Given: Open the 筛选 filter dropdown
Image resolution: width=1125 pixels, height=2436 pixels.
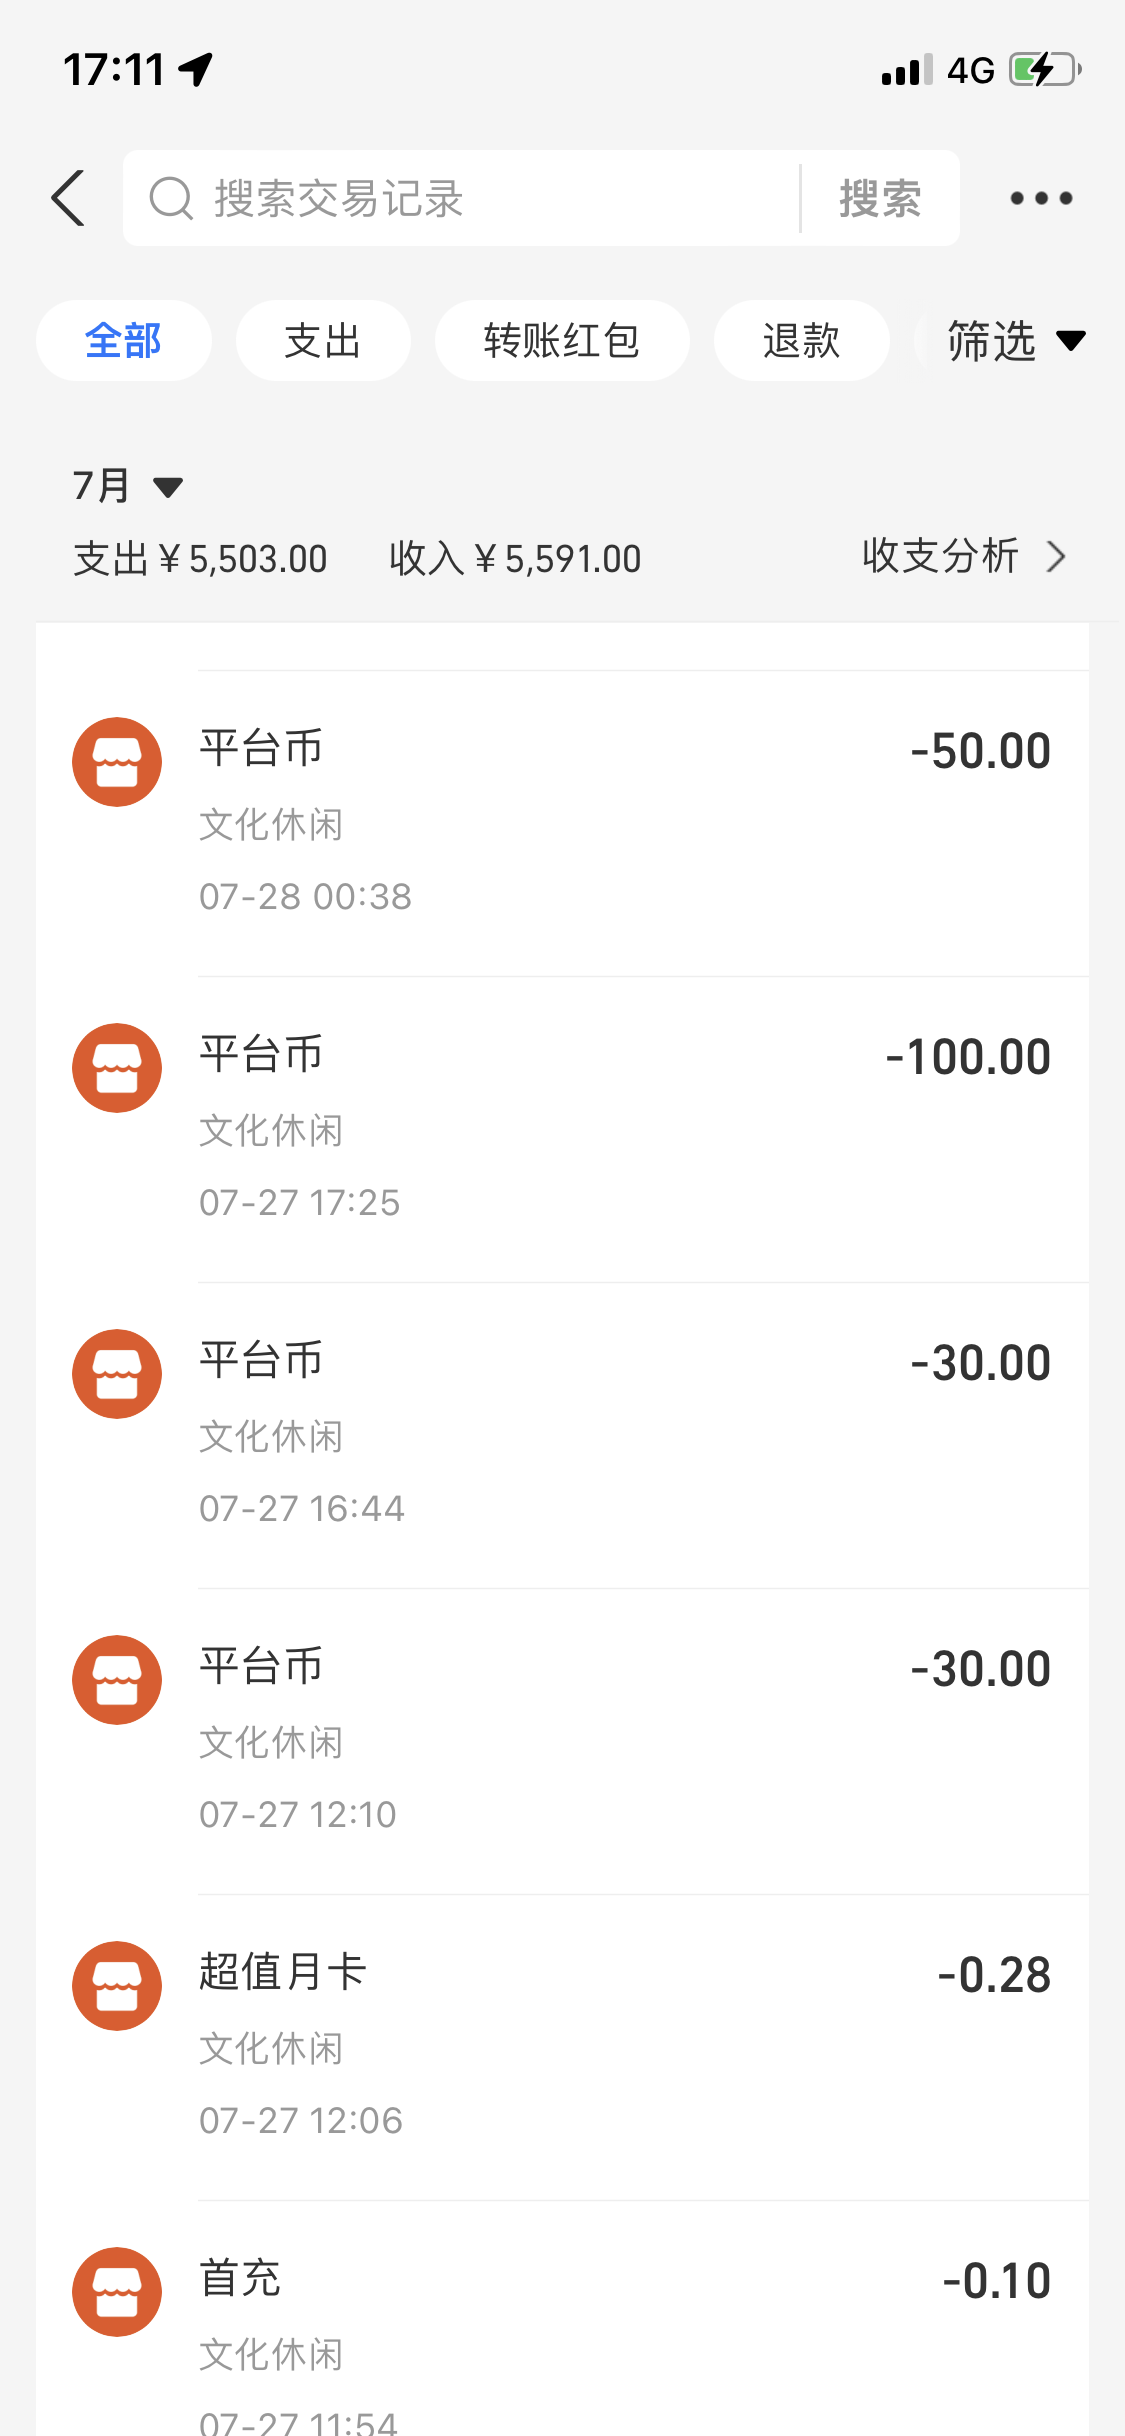Looking at the screenshot, I should [1014, 341].
